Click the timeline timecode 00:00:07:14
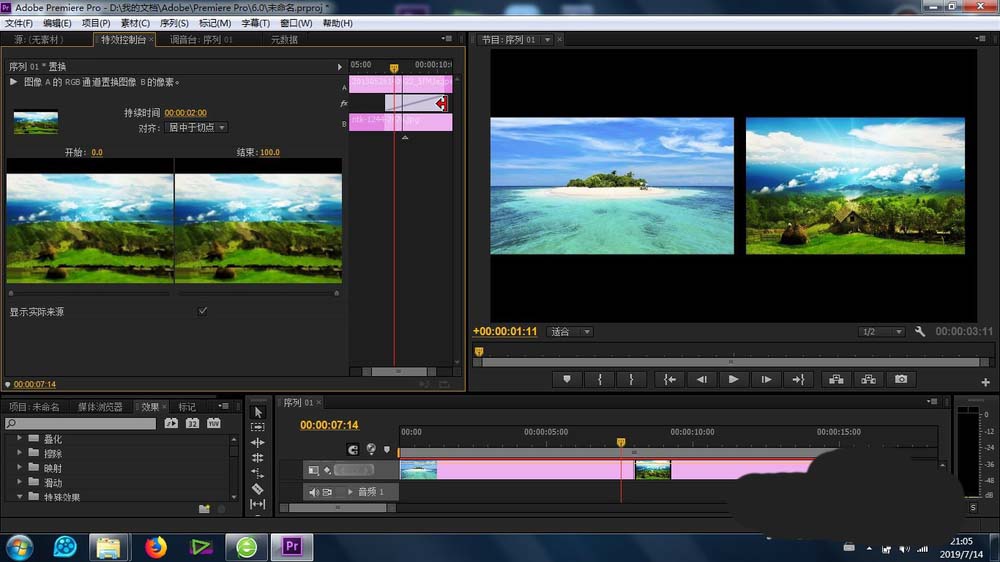Viewport: 1000px width, 562px height. coord(329,425)
